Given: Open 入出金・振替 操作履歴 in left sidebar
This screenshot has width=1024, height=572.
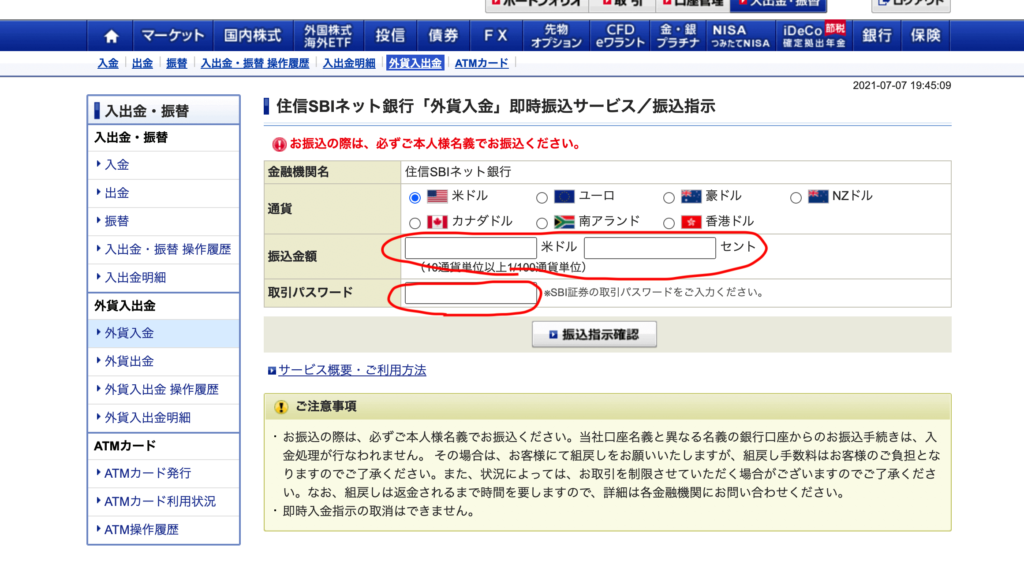Looking at the screenshot, I should click(x=163, y=249).
